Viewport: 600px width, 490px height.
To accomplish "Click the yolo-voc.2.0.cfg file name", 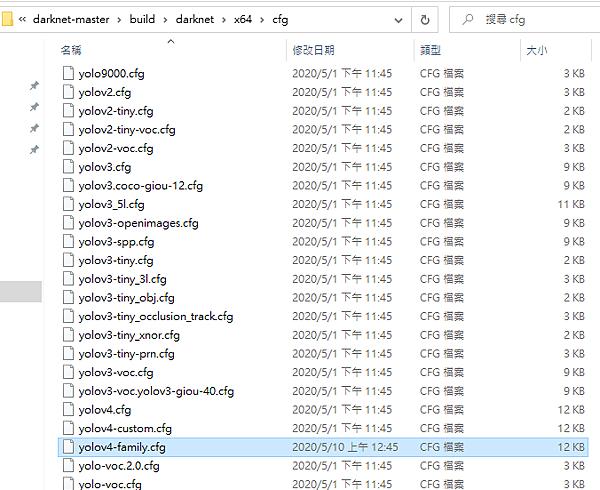I will [119, 466].
